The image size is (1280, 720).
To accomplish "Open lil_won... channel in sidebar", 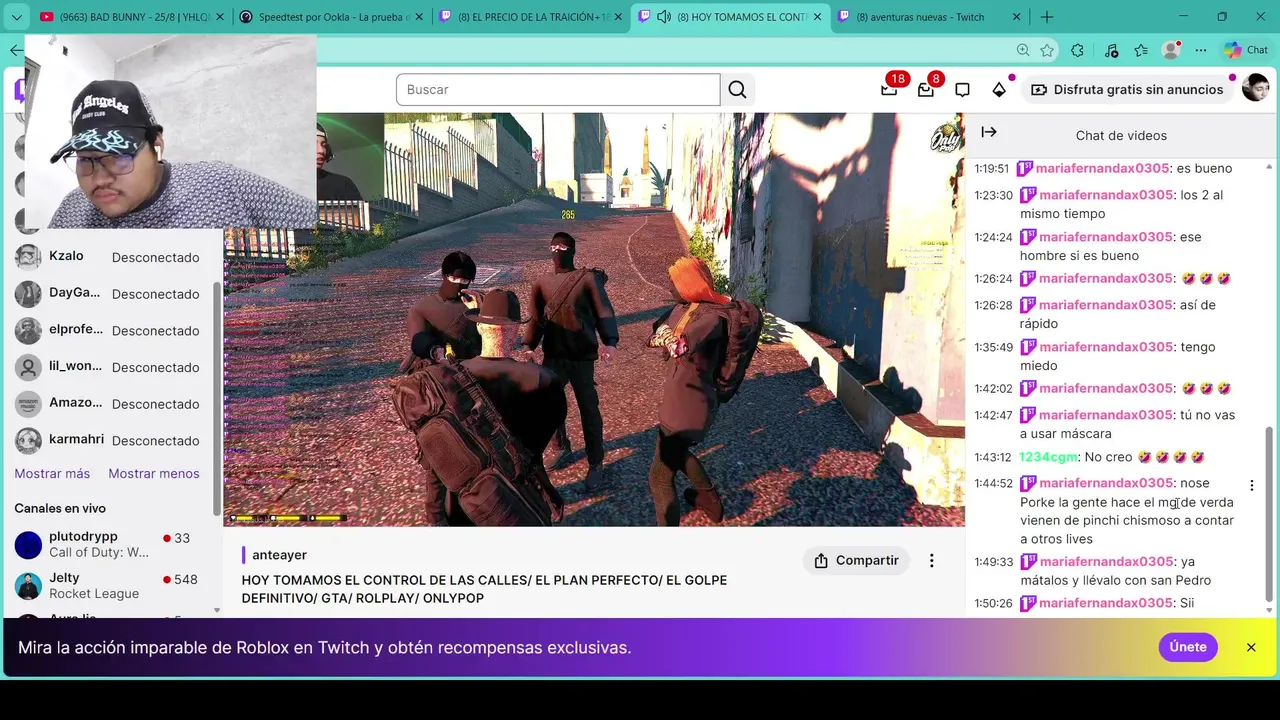I will pos(110,367).
